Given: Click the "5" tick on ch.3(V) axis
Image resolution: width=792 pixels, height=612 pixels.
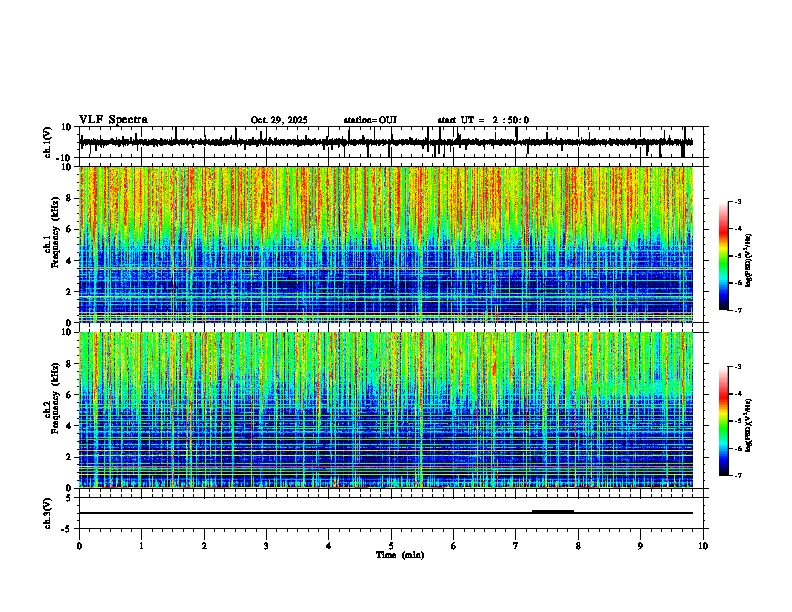Looking at the screenshot, I should tap(70, 498).
